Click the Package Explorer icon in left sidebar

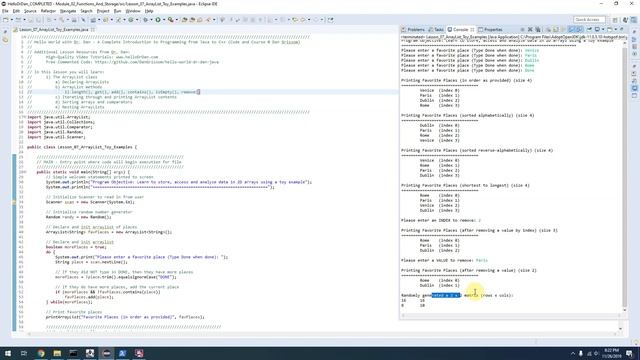5,40
